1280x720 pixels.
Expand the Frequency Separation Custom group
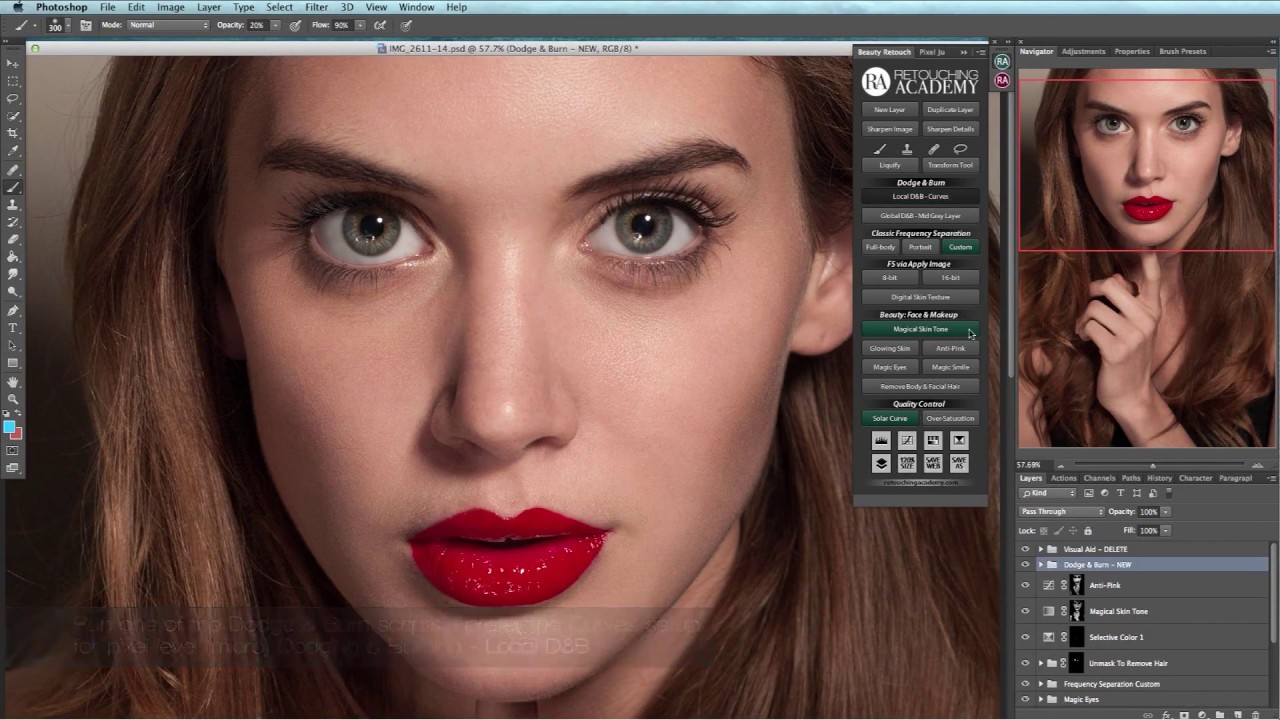click(1040, 684)
